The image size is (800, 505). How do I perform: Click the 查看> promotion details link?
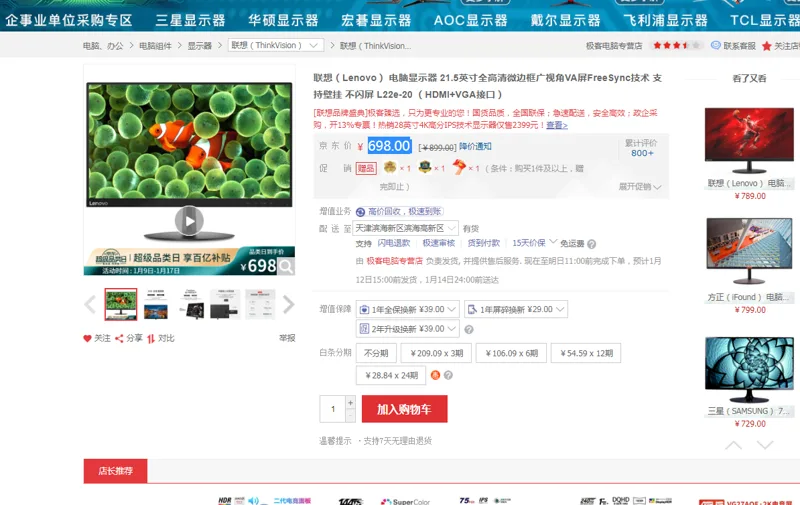pos(557,125)
